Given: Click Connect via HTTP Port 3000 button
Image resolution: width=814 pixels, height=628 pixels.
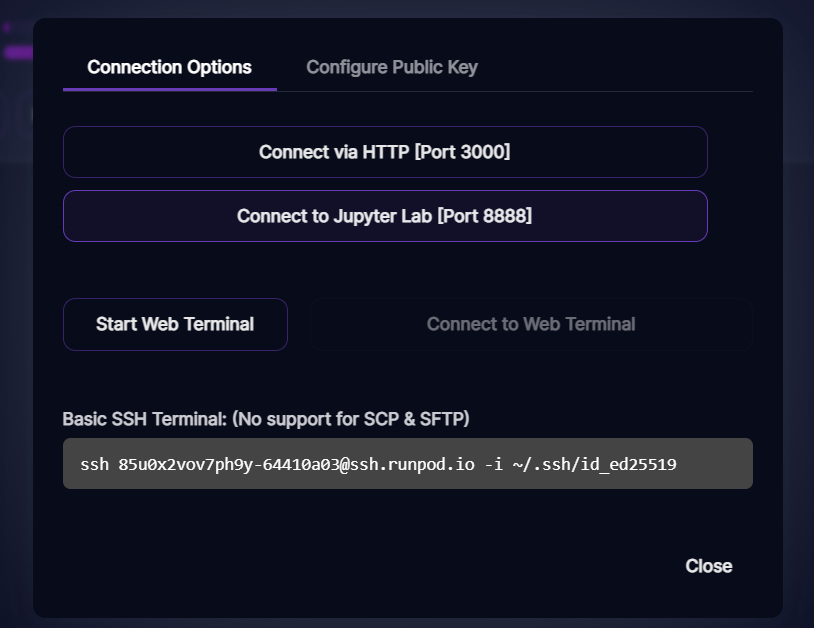Looking at the screenshot, I should tap(385, 152).
